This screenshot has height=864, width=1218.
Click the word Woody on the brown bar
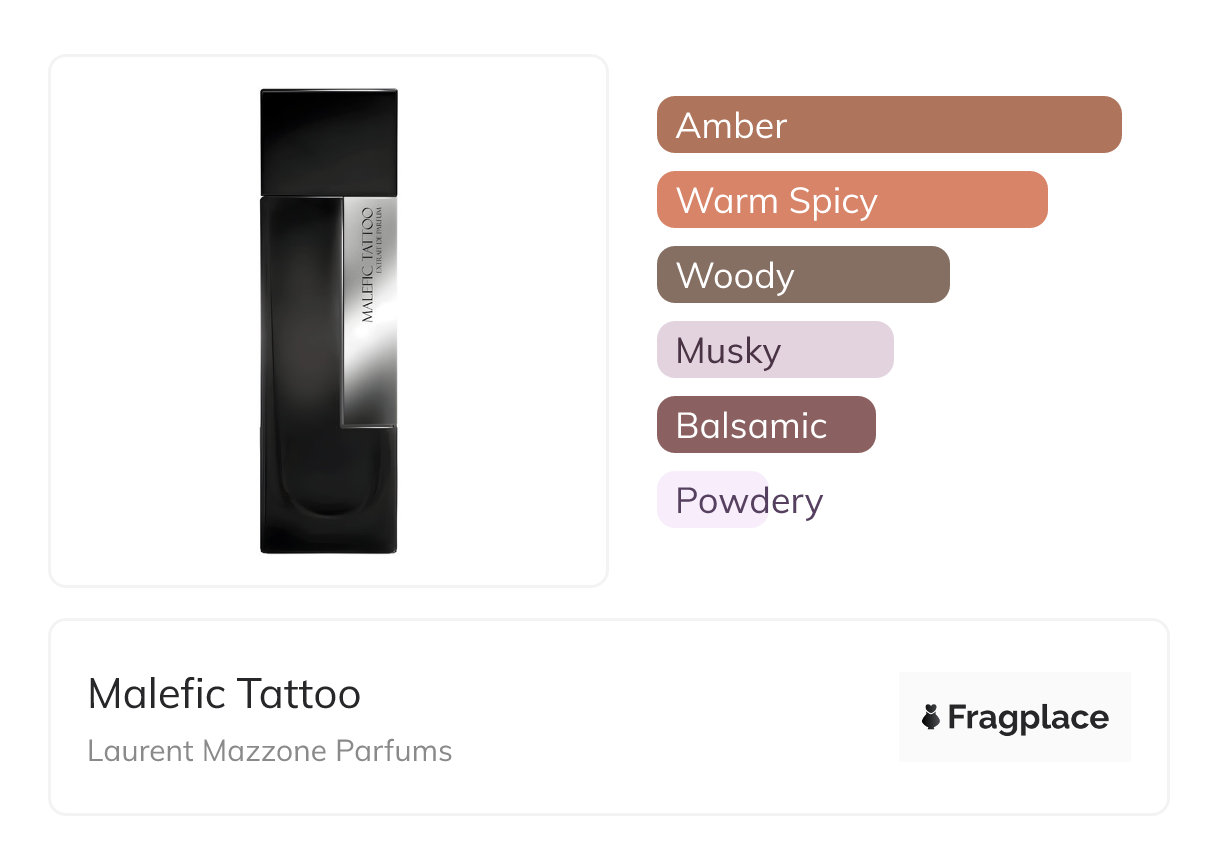pos(735,276)
